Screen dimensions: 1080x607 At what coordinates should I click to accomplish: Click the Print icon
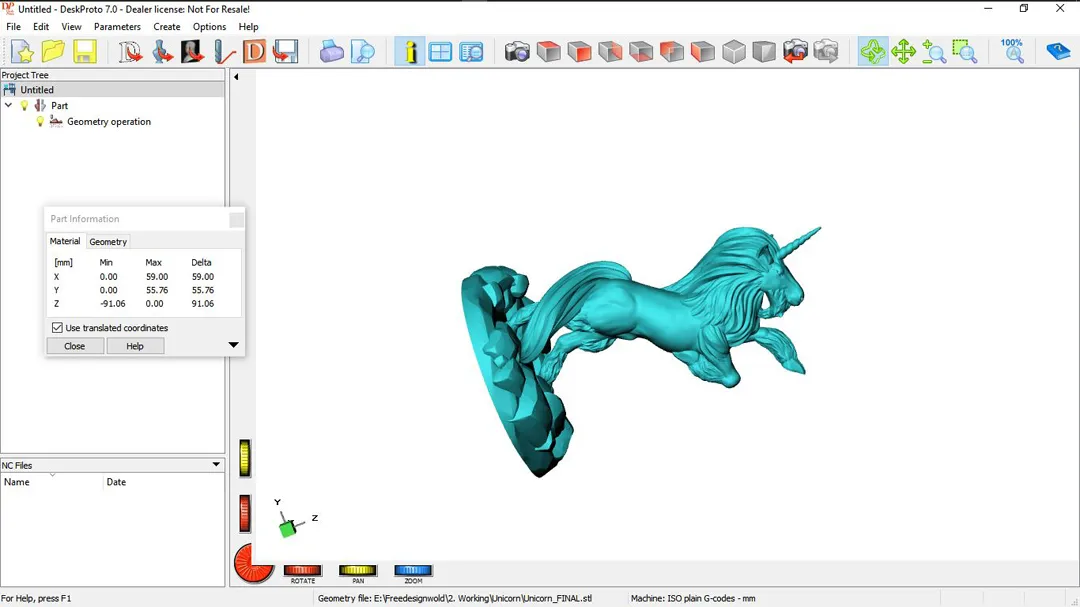click(x=331, y=52)
